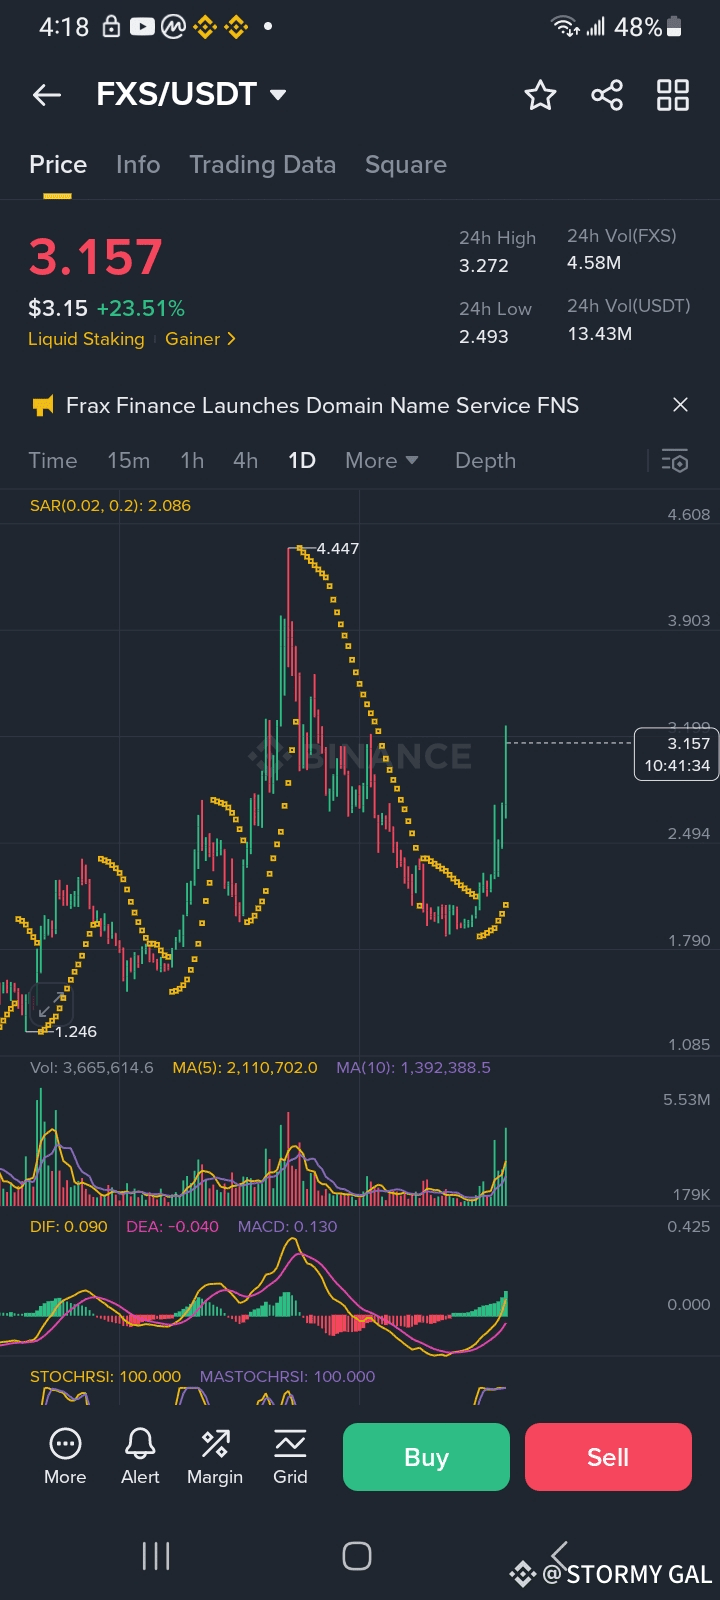Tap the 24h Vol(FXS) value 4.58M
The height and width of the screenshot is (1600, 720).
[x=594, y=263]
